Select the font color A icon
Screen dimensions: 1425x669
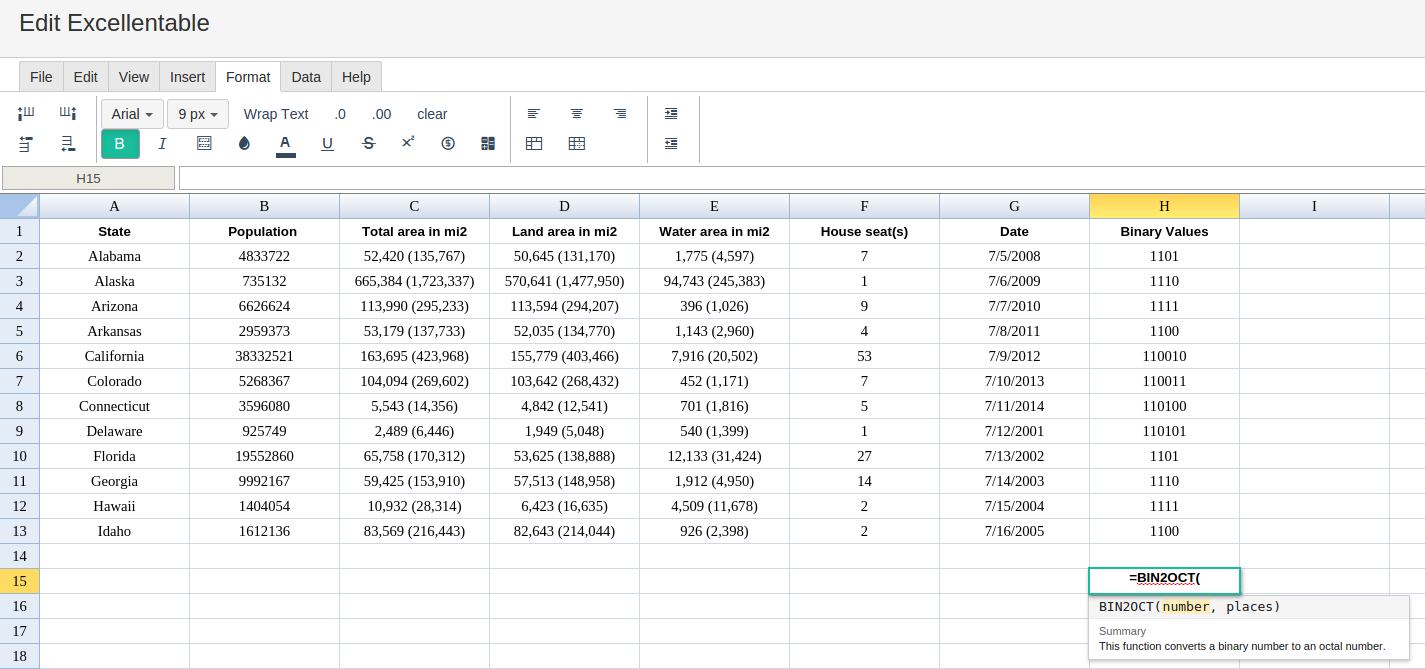[286, 144]
